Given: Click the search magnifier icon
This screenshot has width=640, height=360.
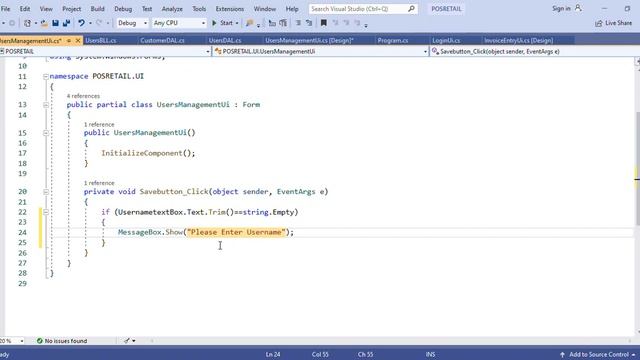Looking at the screenshot, I should click(411, 9).
